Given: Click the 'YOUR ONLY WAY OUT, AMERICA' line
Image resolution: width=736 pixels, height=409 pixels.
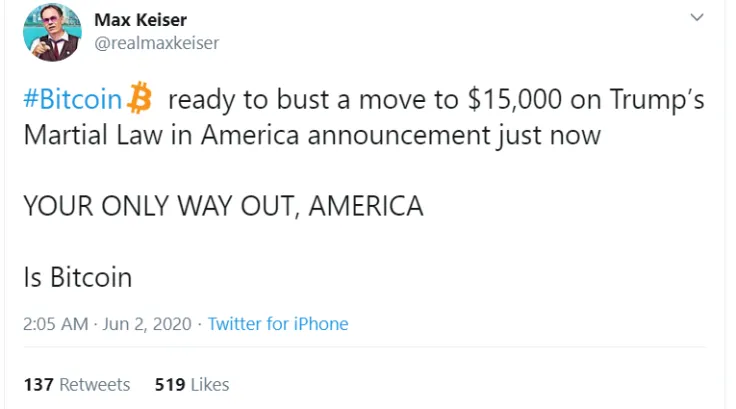Looking at the screenshot, I should (x=223, y=206).
